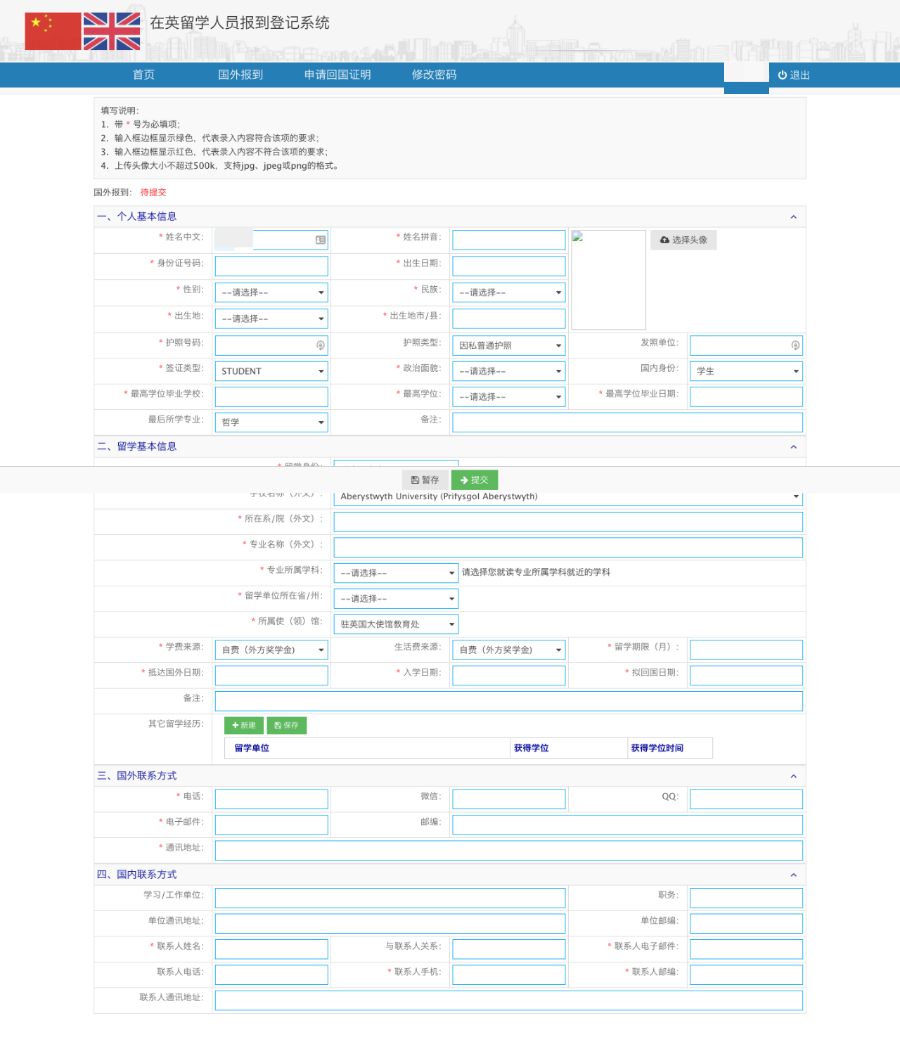Click the 电子邮件 input field
Screen dimensions: 900x1044
(x=272, y=825)
